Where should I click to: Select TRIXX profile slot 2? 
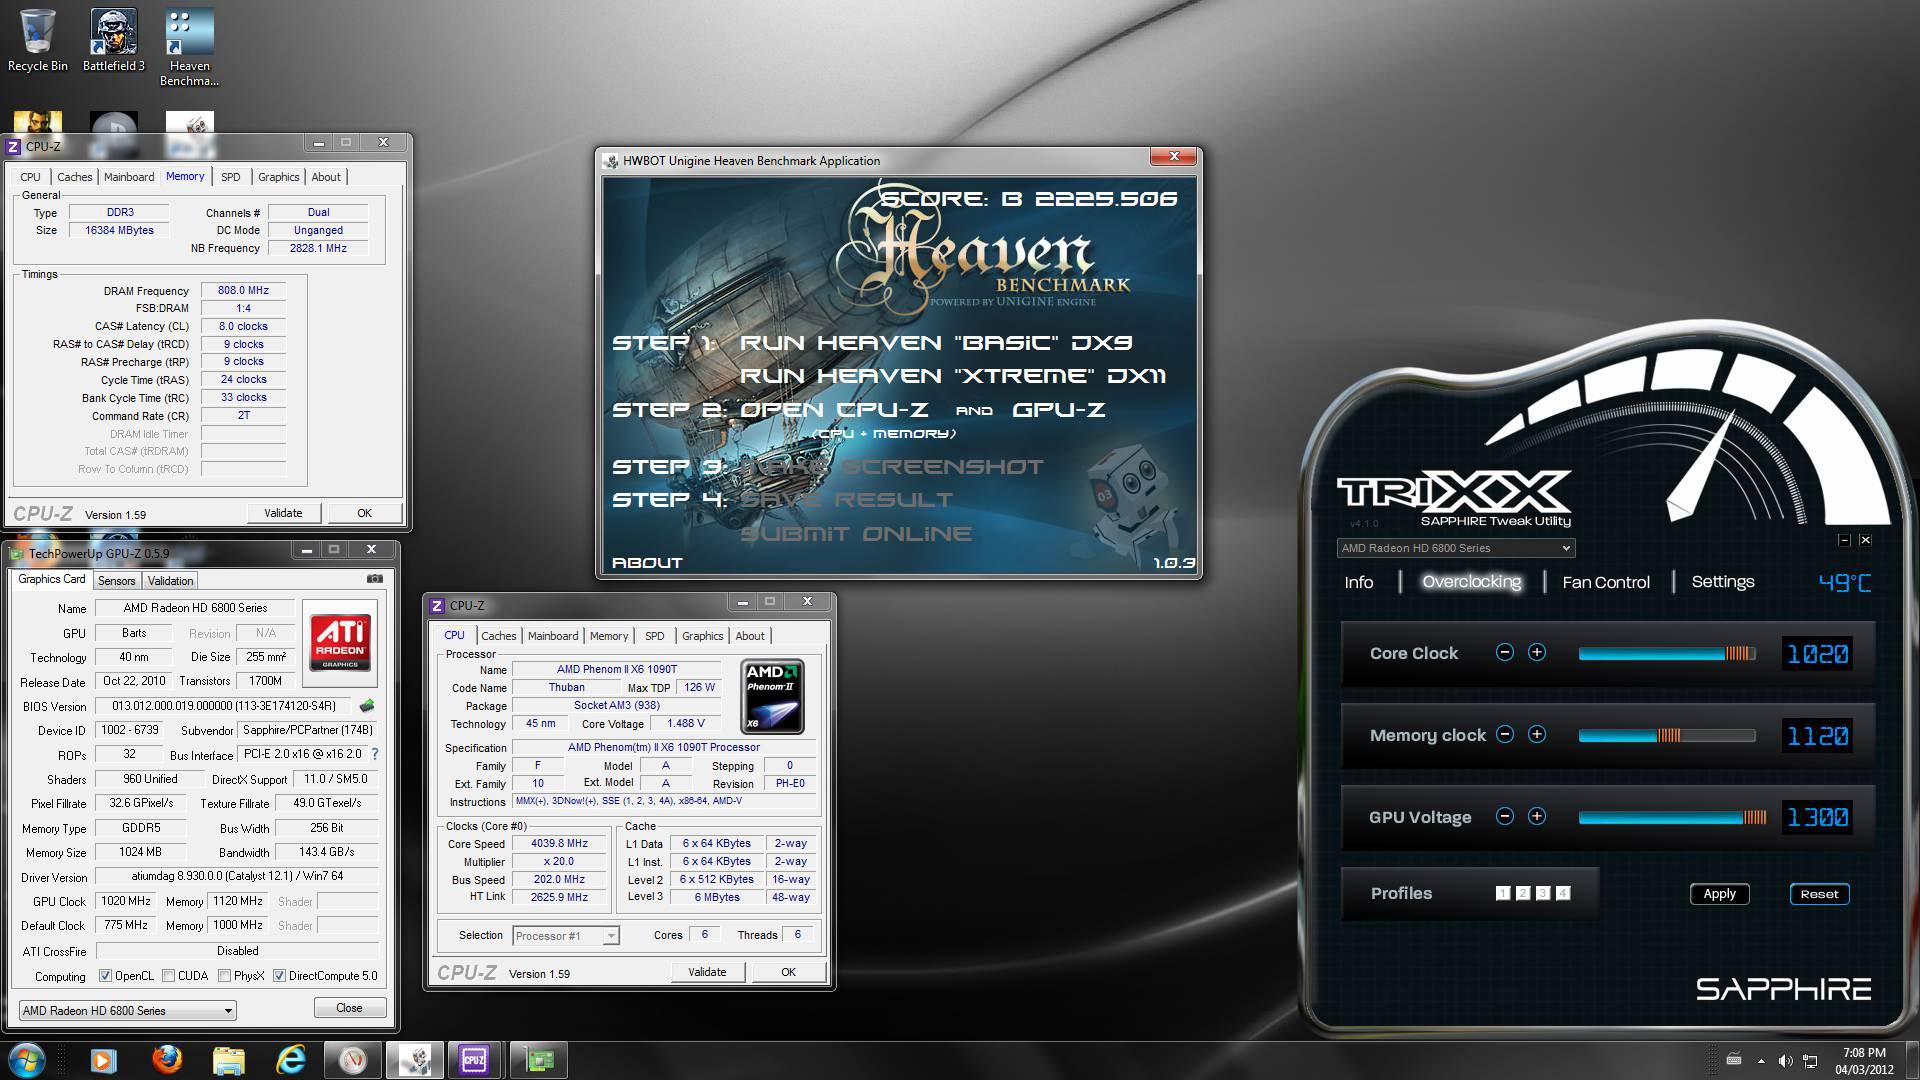[1523, 893]
